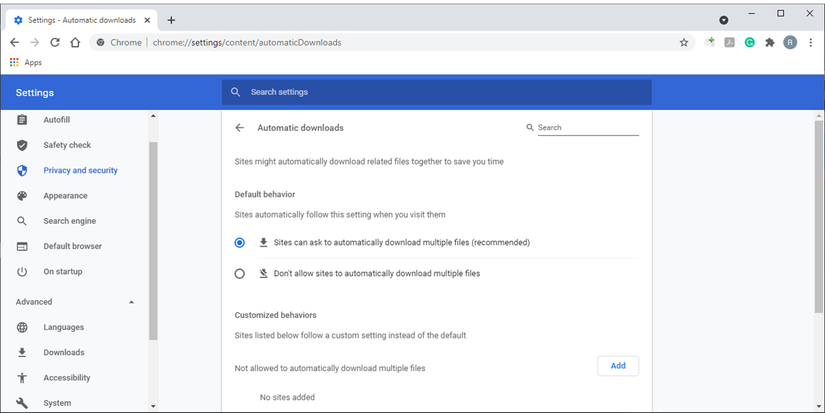
Task: Switch to Settings - Automatic downloads tab
Action: tap(82, 20)
